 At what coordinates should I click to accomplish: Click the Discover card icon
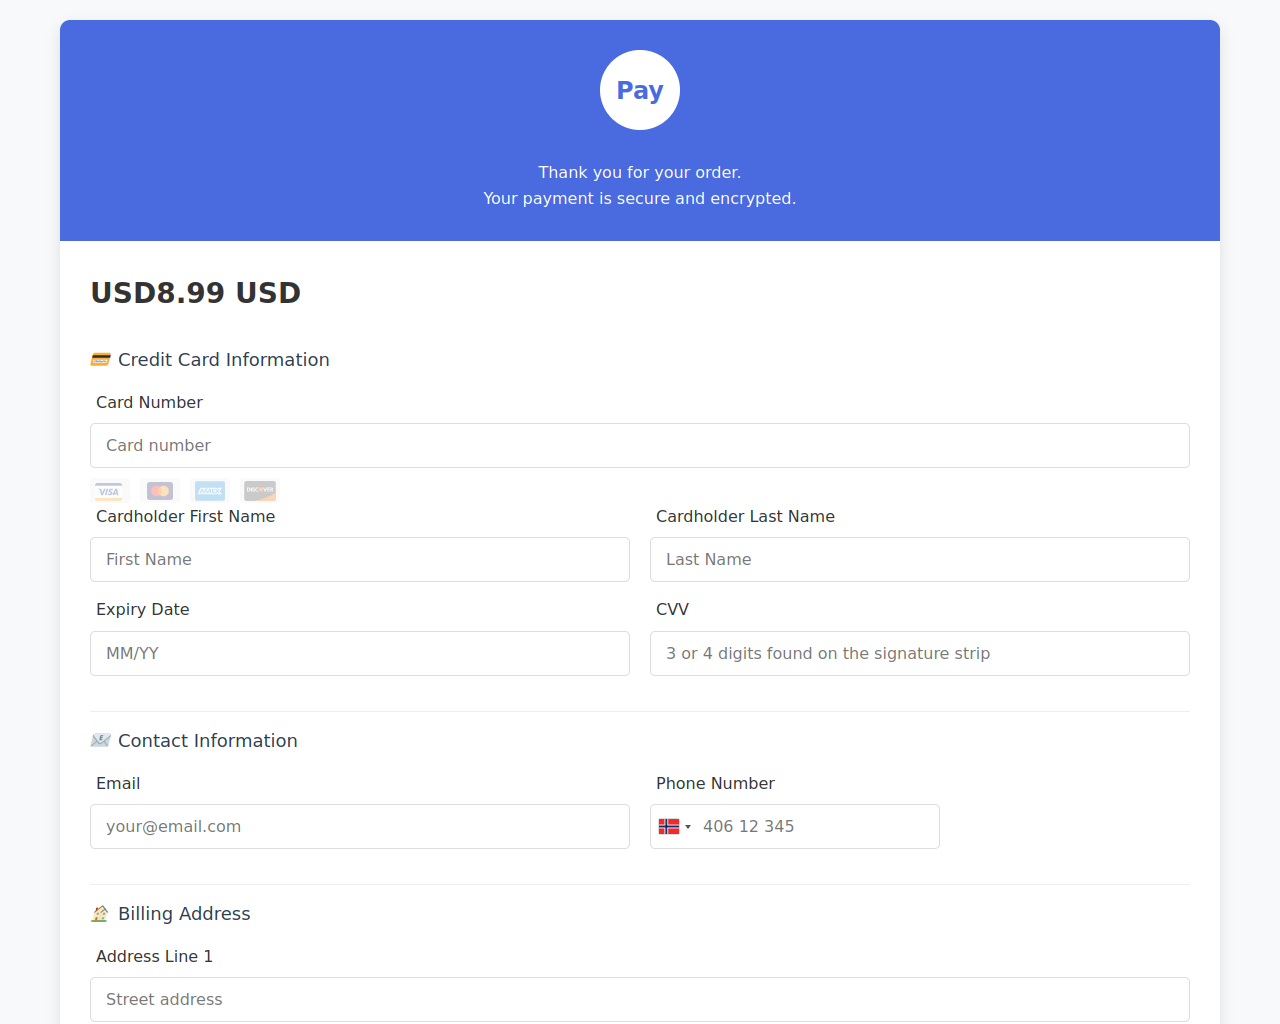tap(260, 491)
